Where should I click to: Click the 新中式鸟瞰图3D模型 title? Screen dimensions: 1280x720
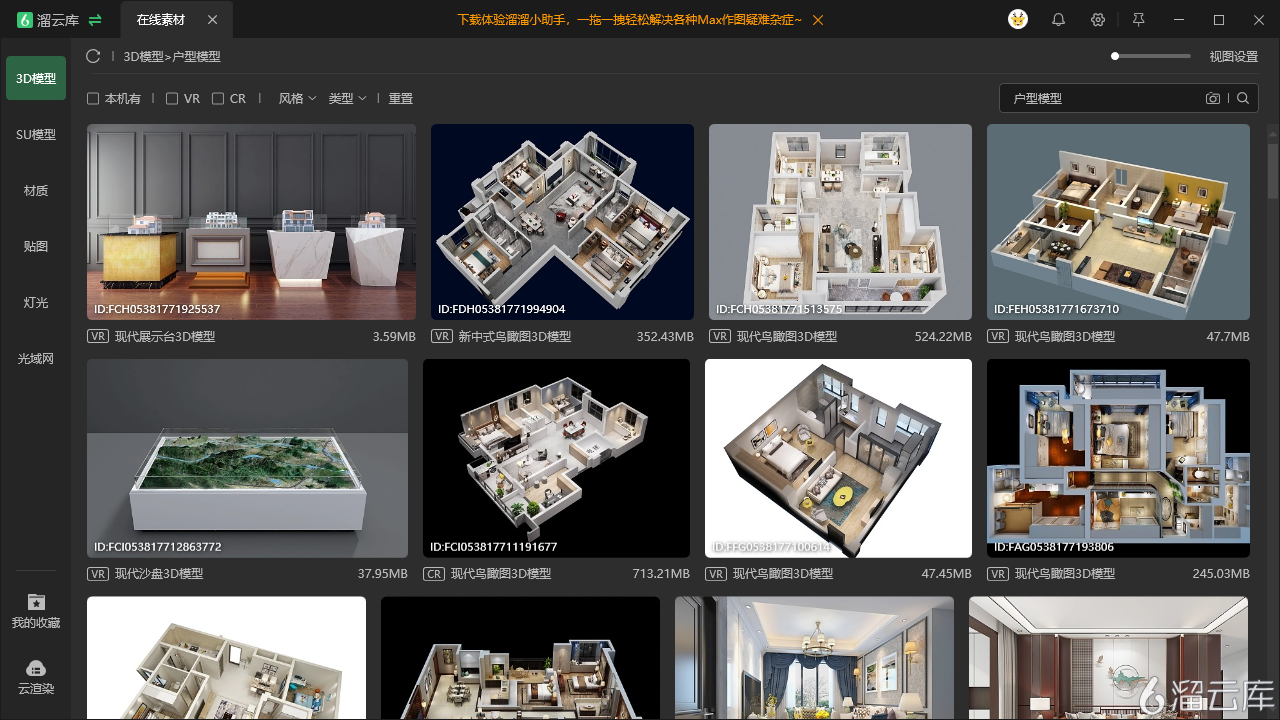(x=515, y=337)
